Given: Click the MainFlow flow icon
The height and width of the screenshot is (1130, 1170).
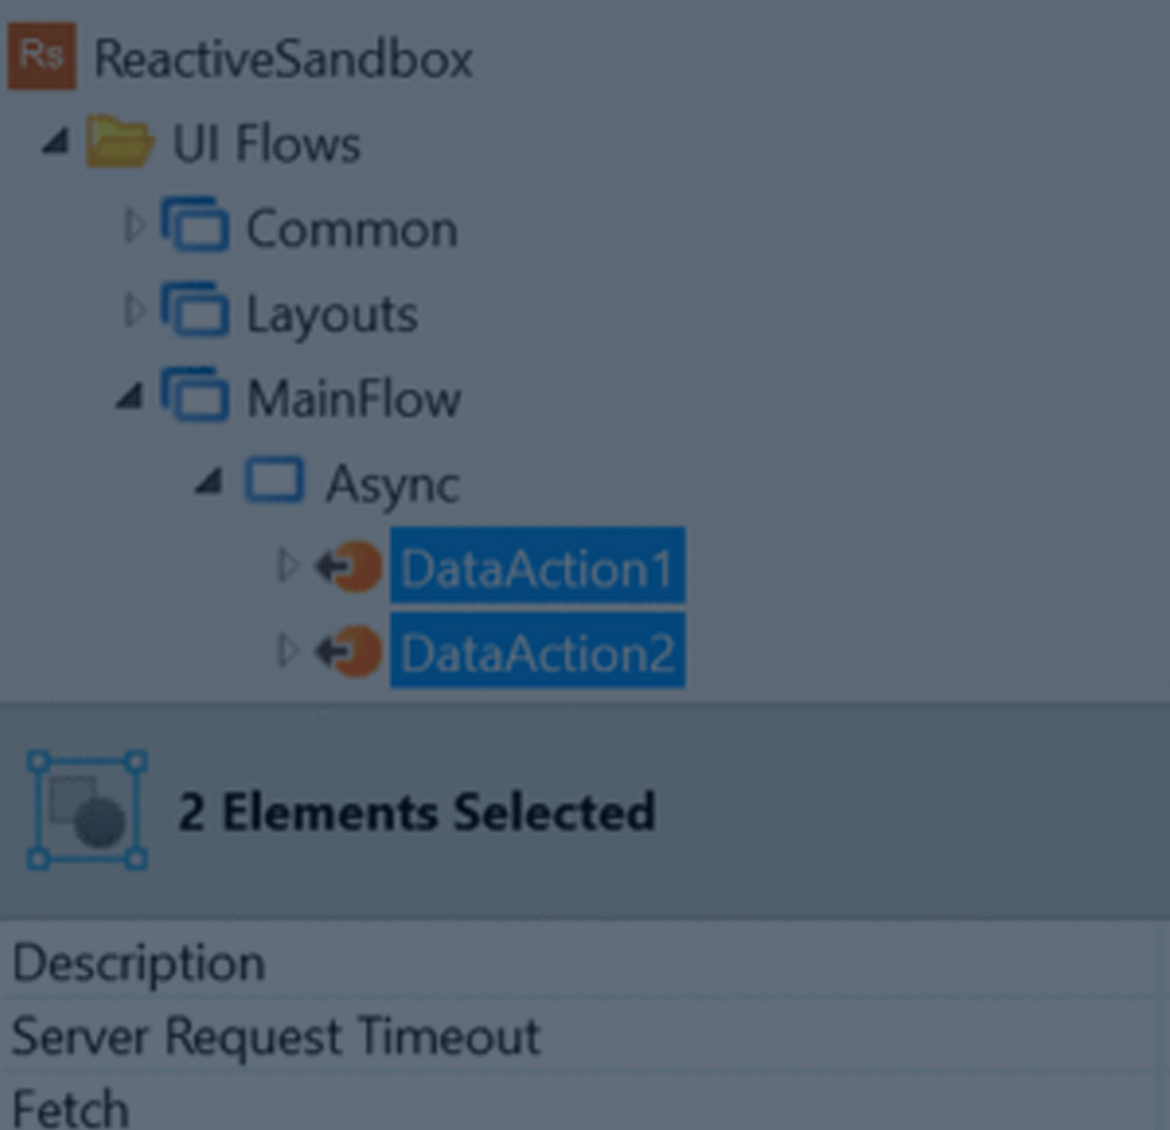Looking at the screenshot, I should 195,397.
